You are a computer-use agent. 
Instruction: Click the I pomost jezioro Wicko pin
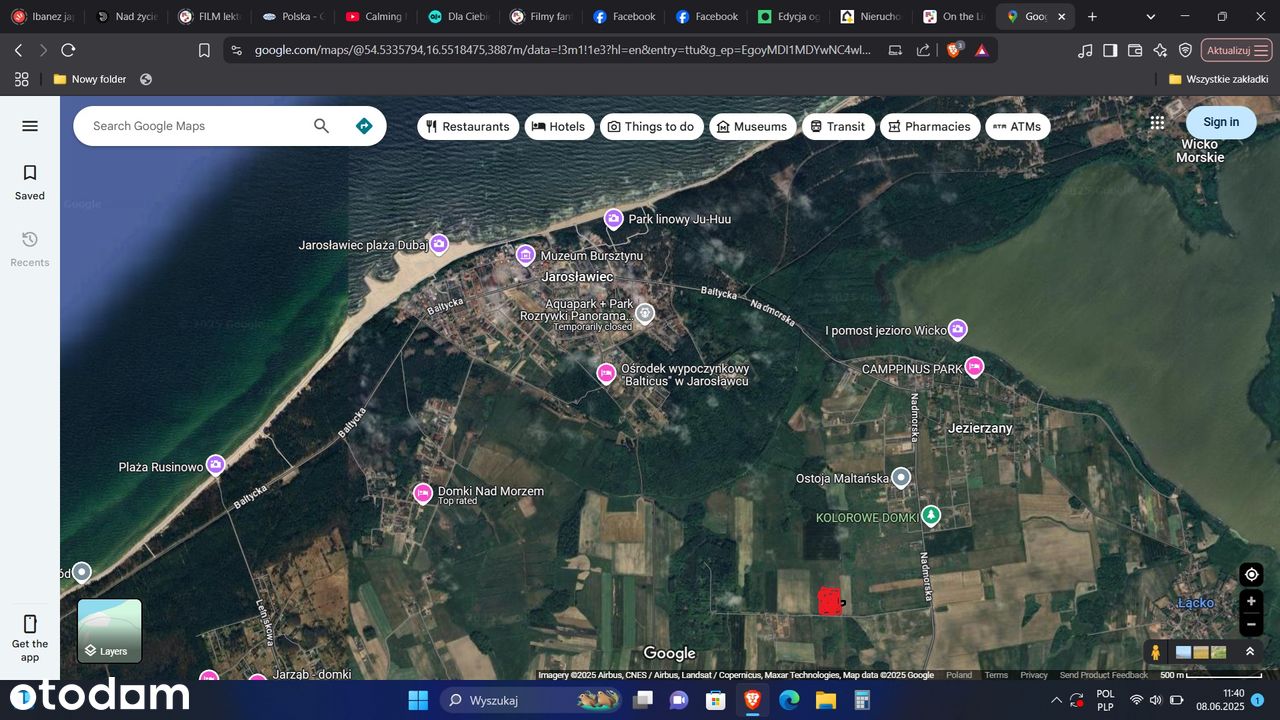click(958, 329)
